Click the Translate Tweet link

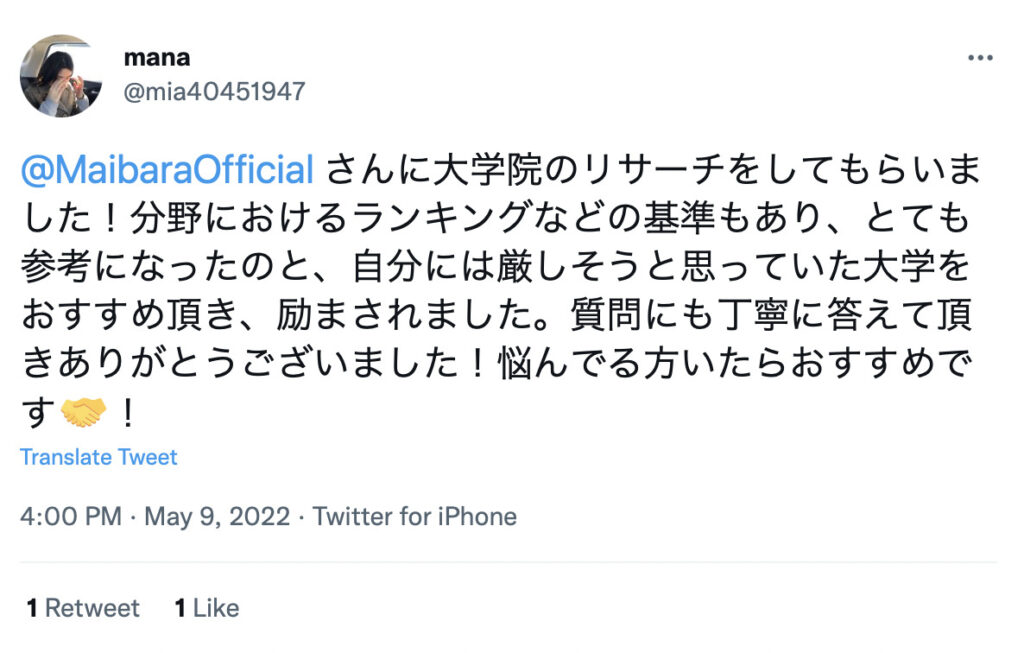click(99, 457)
